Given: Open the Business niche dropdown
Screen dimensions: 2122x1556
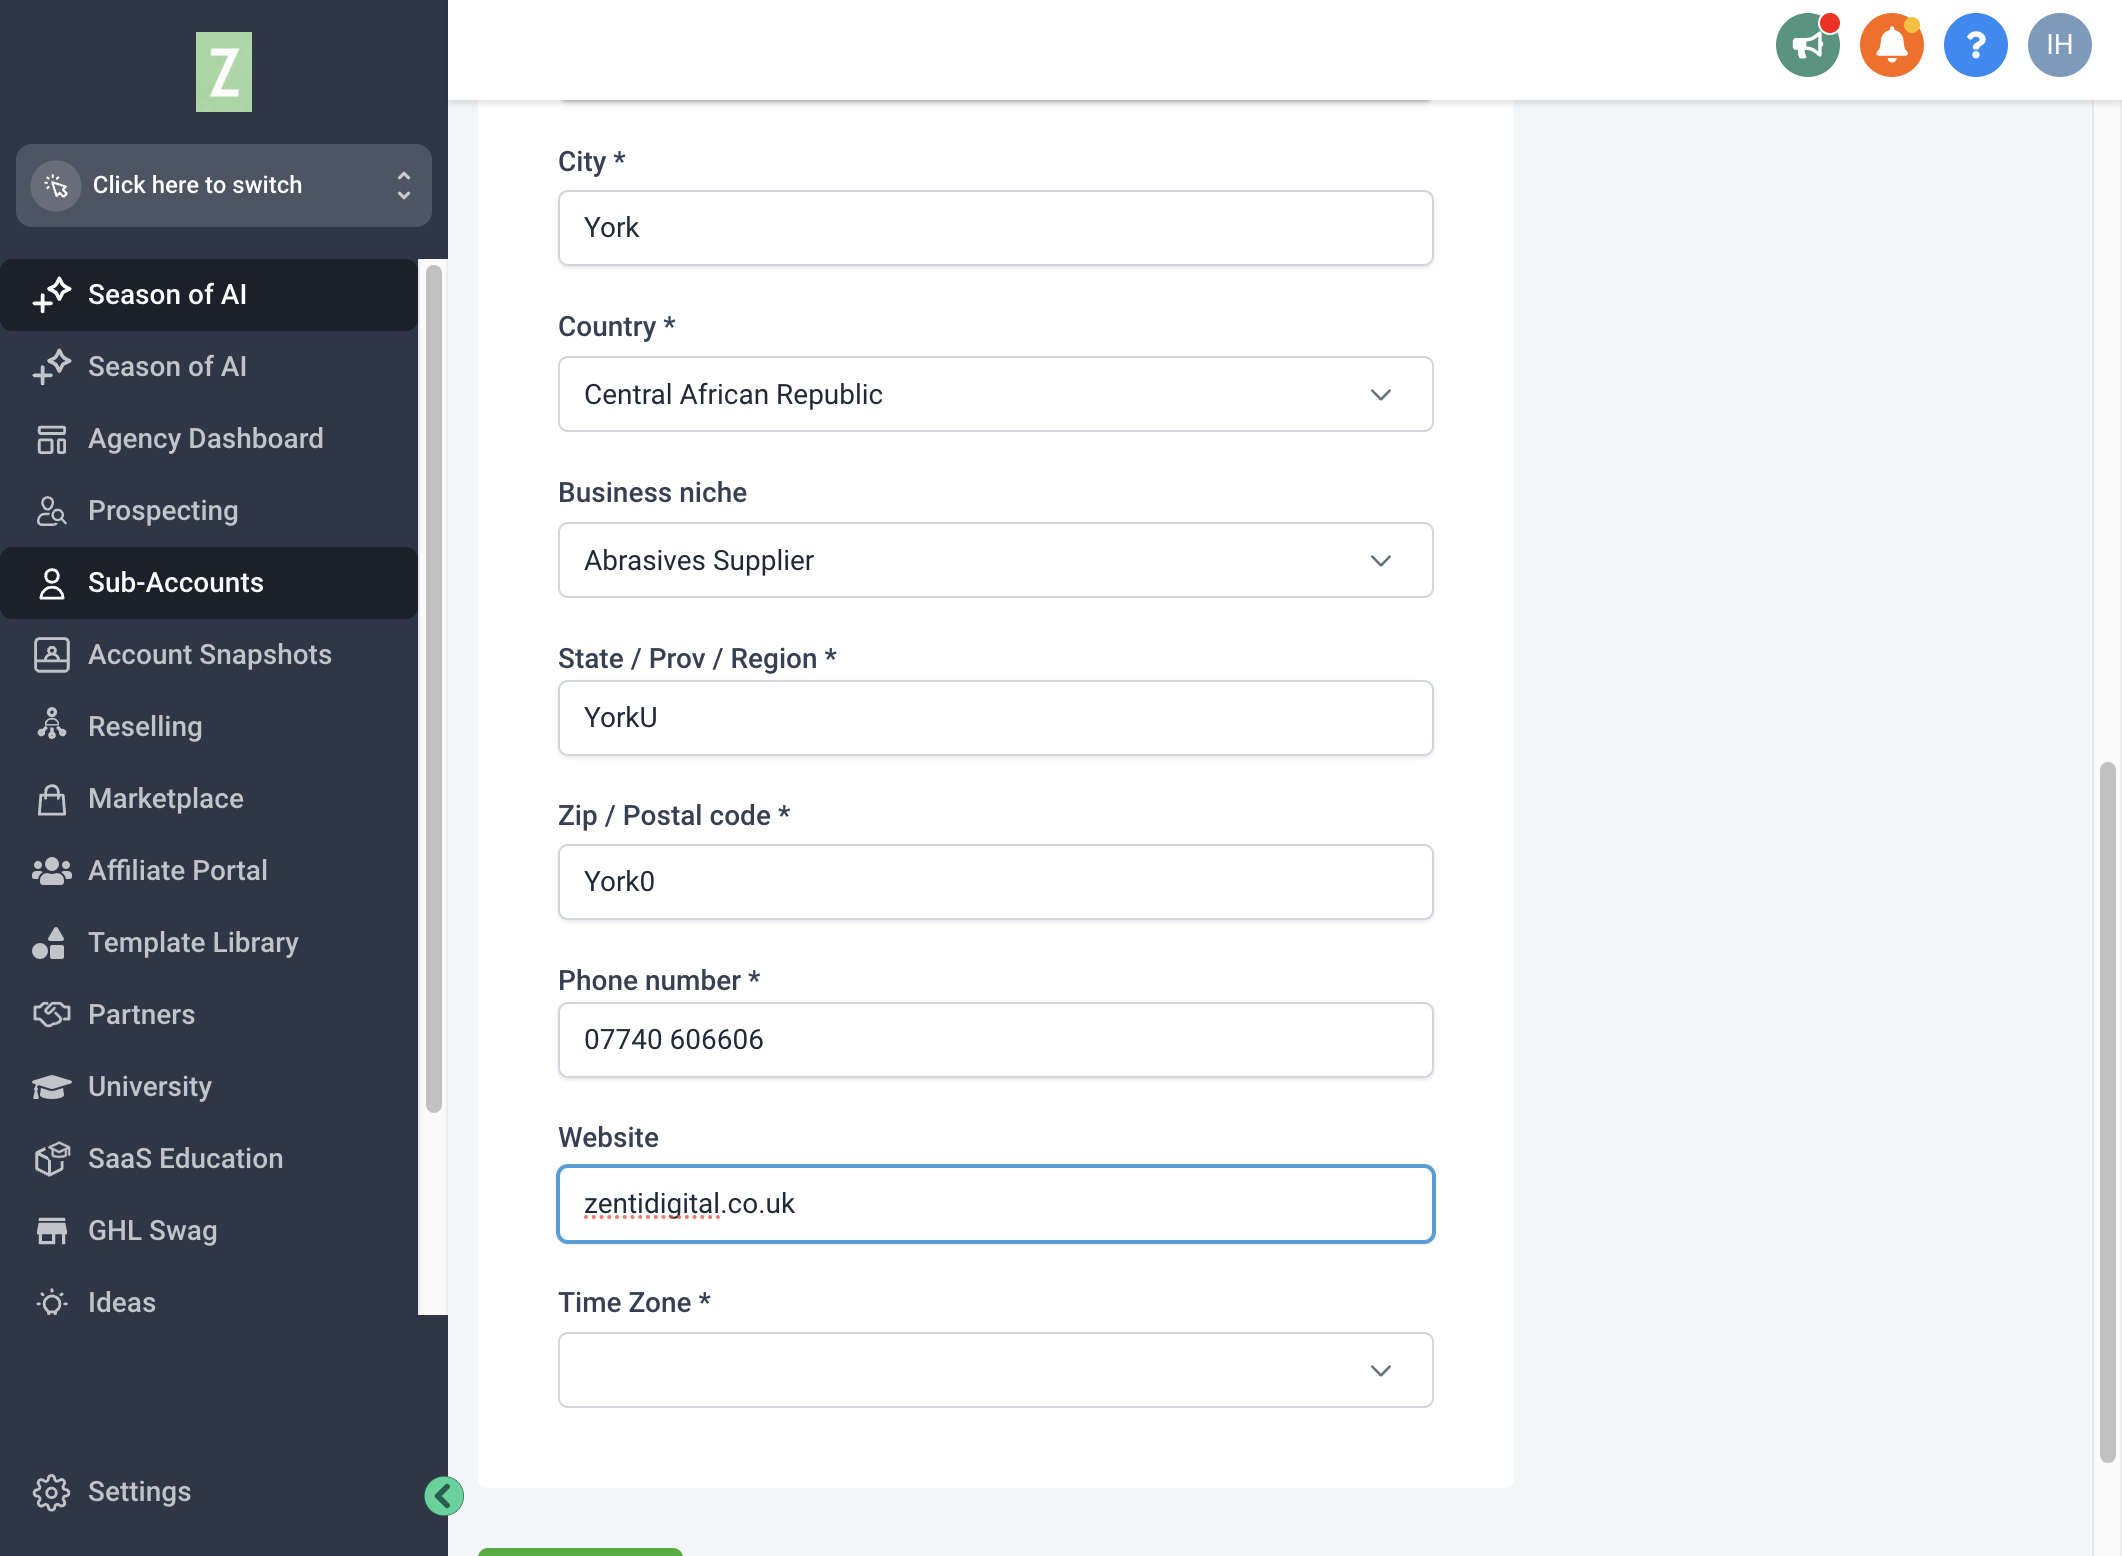Looking at the screenshot, I should (995, 560).
